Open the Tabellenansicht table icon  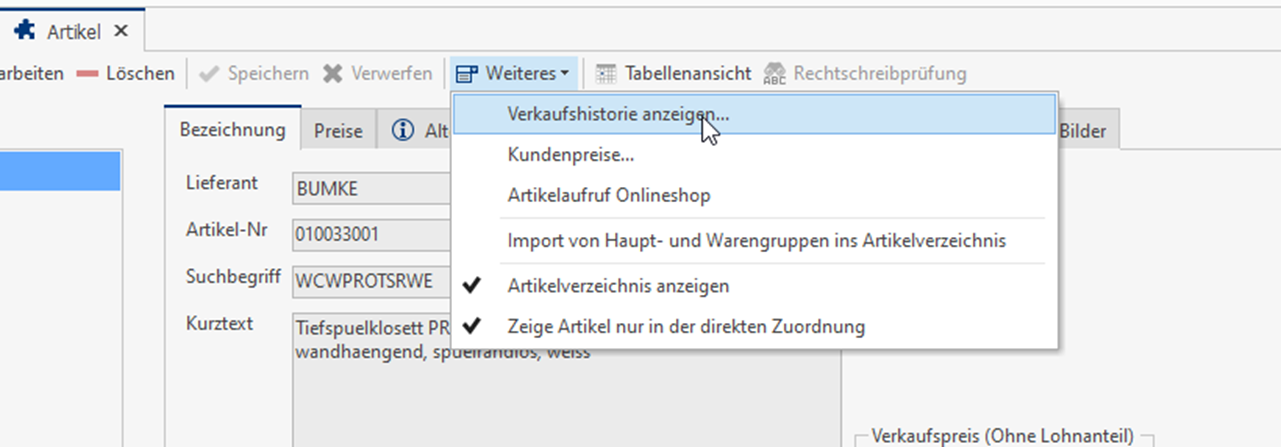tap(605, 73)
